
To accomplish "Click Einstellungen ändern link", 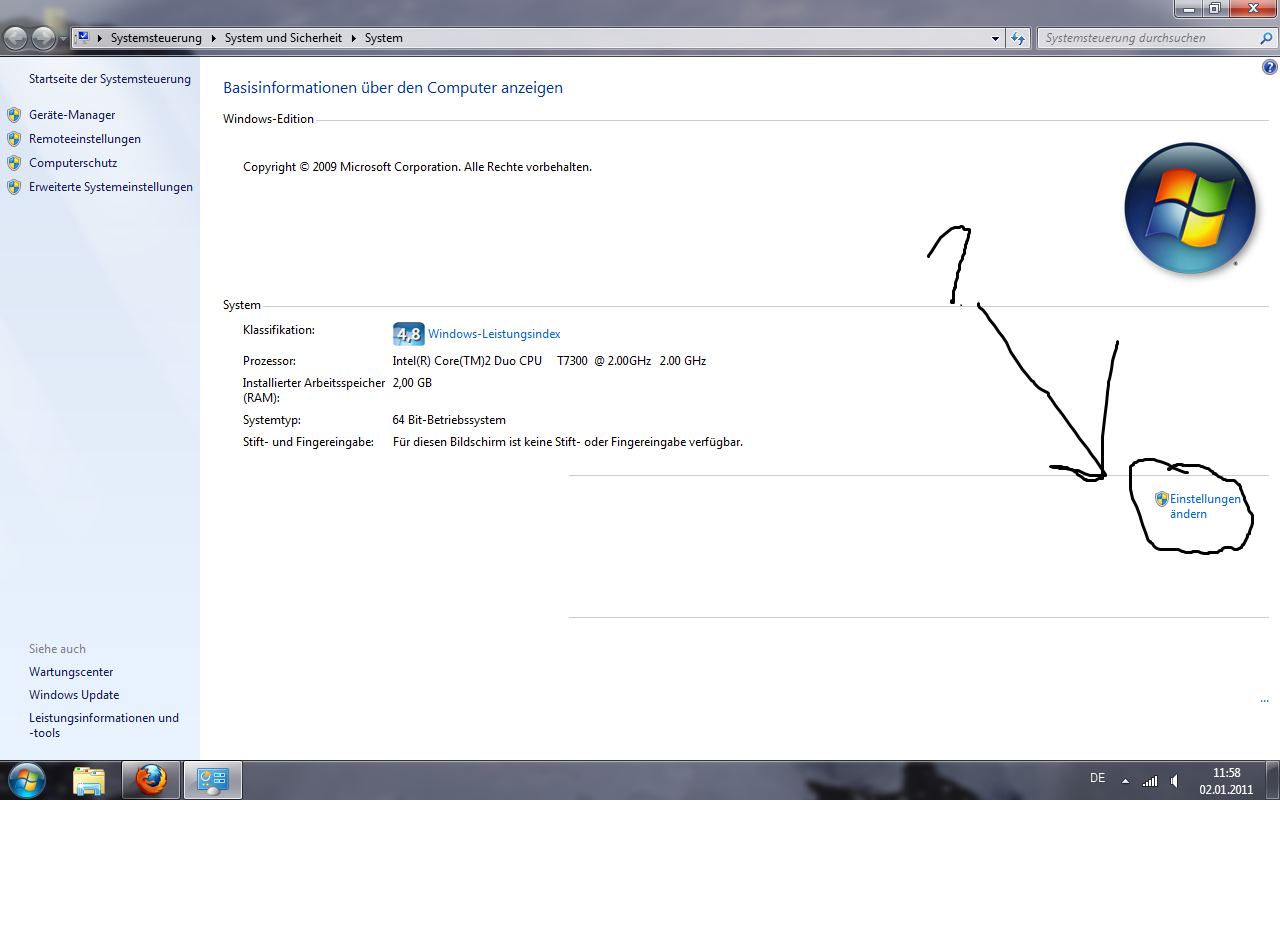I will (1205, 506).
